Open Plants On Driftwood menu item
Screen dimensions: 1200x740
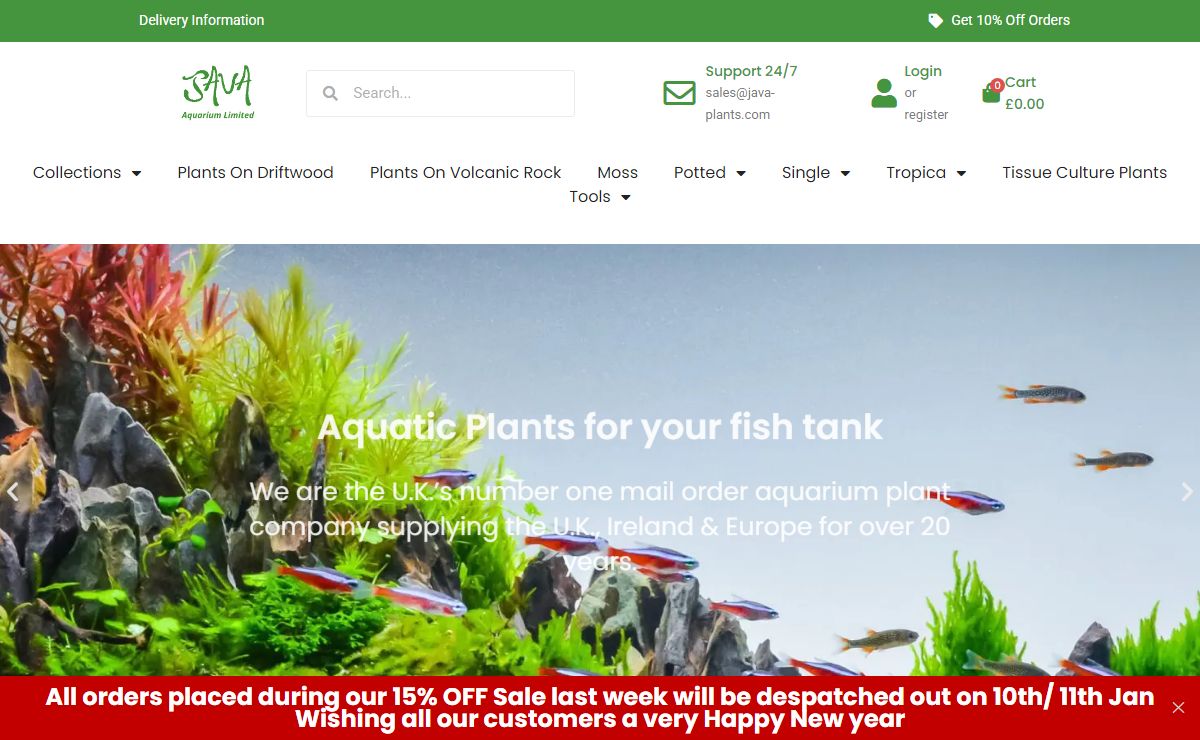coord(255,172)
